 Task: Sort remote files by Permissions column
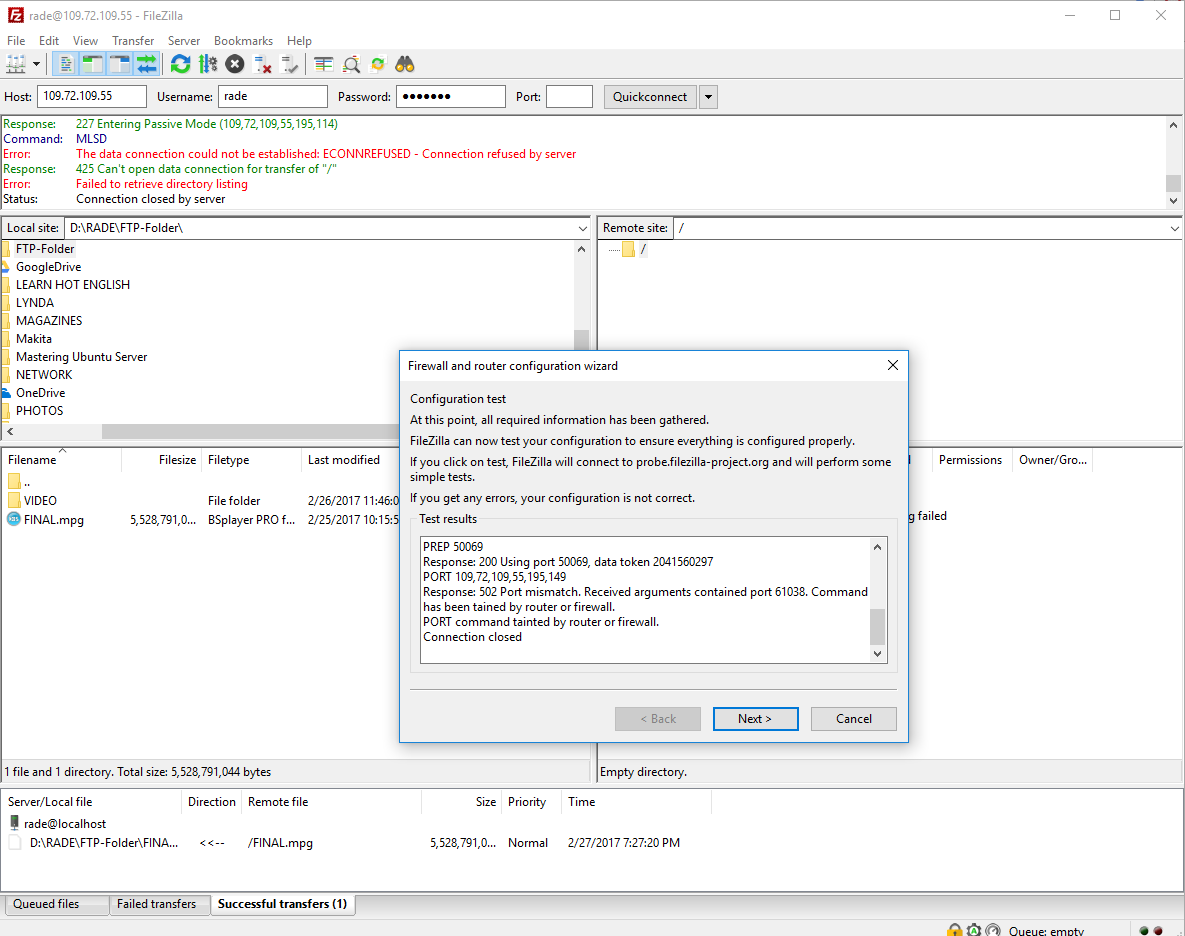click(970, 459)
